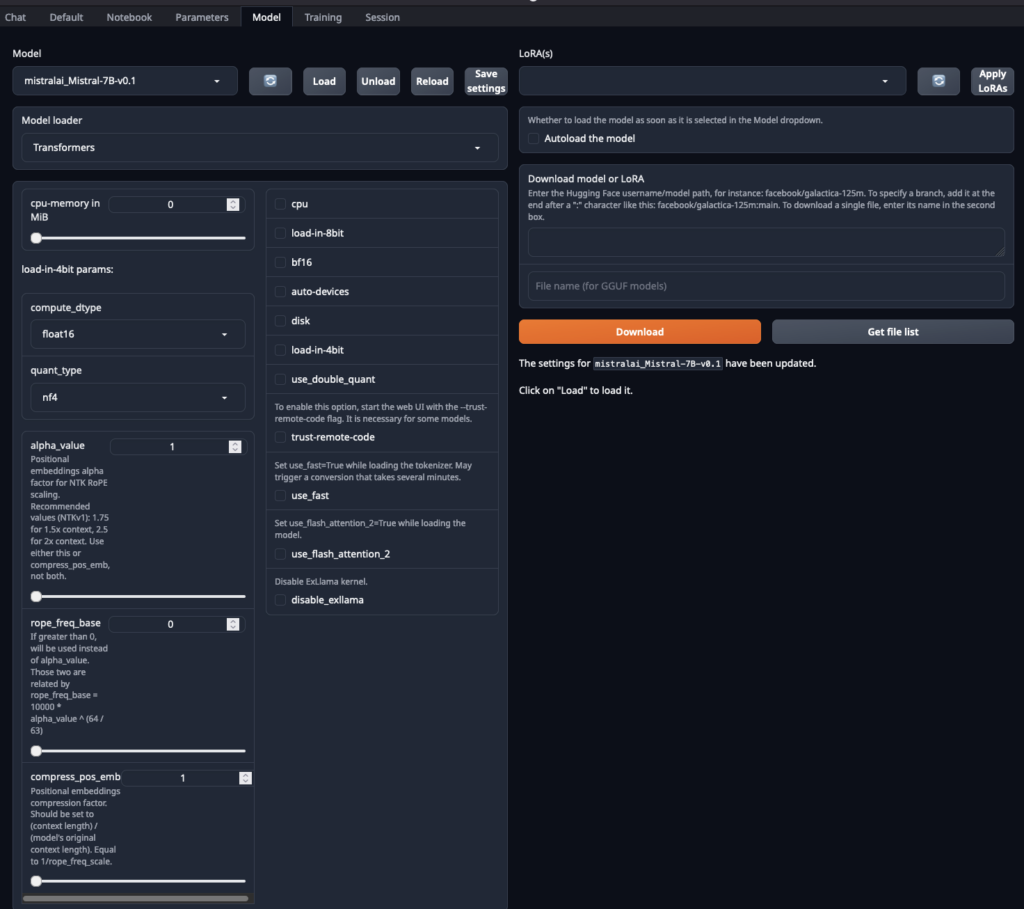Click Apply LoRAs button

pyautogui.click(x=992, y=81)
